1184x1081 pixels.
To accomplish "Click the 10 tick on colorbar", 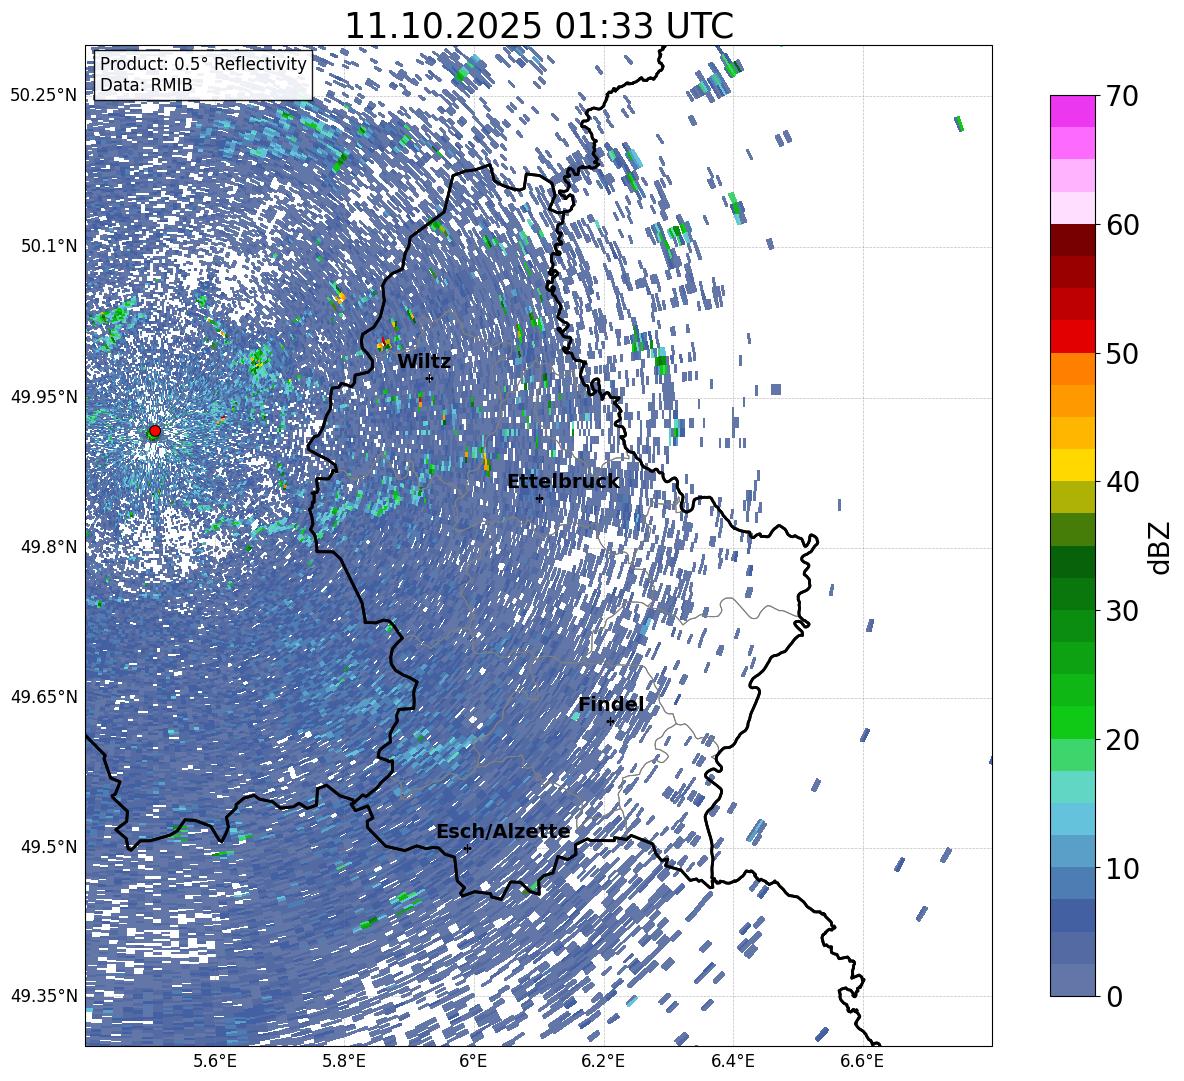I will [x=1123, y=868].
